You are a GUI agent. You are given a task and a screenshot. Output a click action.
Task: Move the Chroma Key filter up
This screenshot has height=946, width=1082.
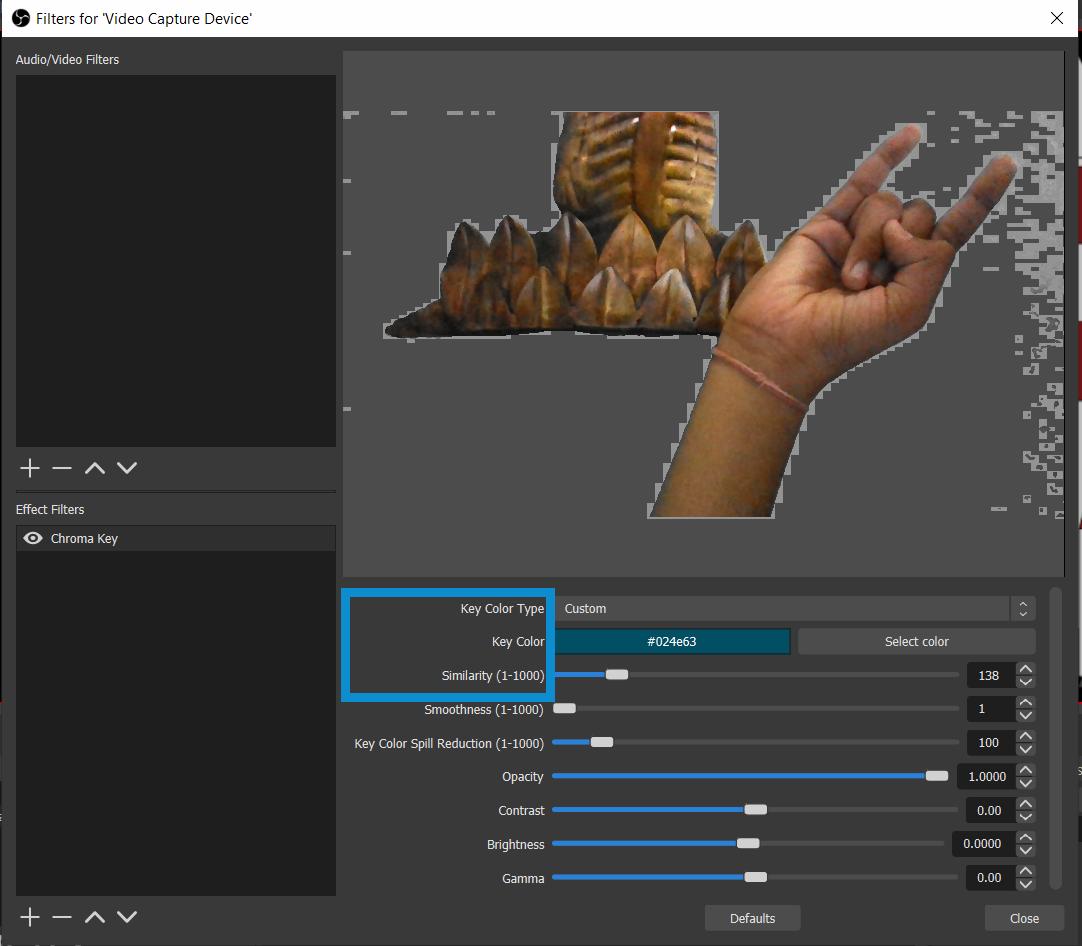point(94,916)
